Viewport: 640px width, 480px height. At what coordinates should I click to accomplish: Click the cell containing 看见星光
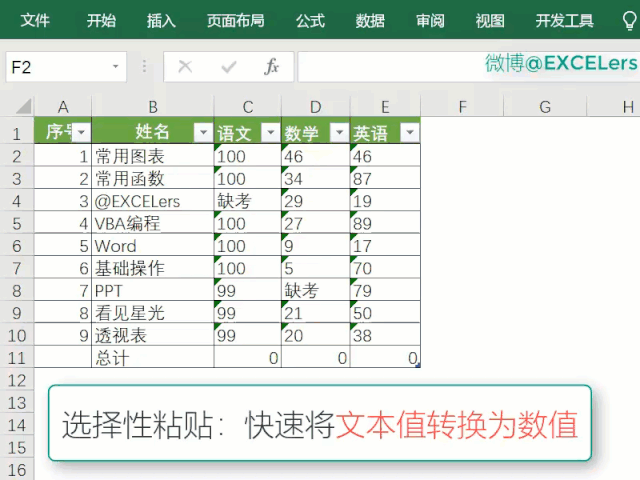pyautogui.click(x=153, y=313)
